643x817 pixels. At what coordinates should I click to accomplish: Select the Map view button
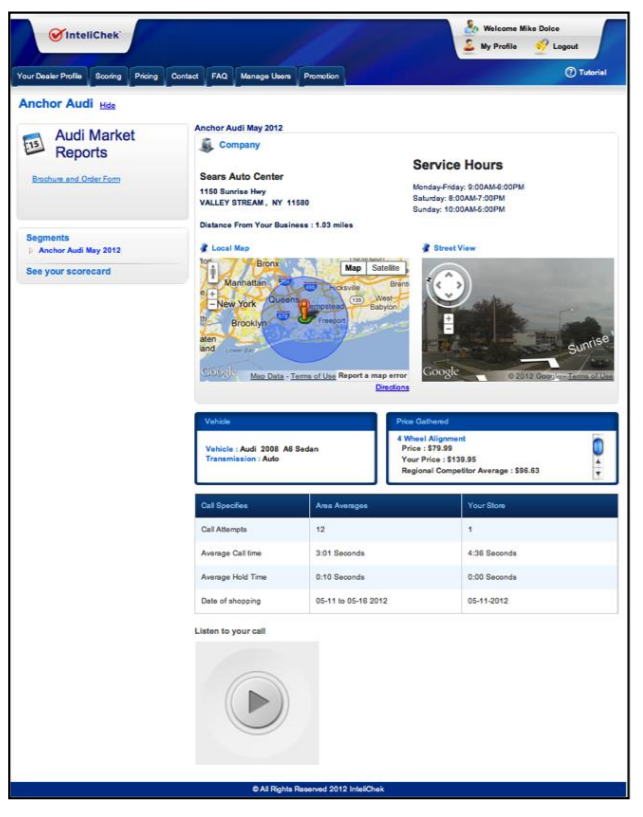click(353, 268)
